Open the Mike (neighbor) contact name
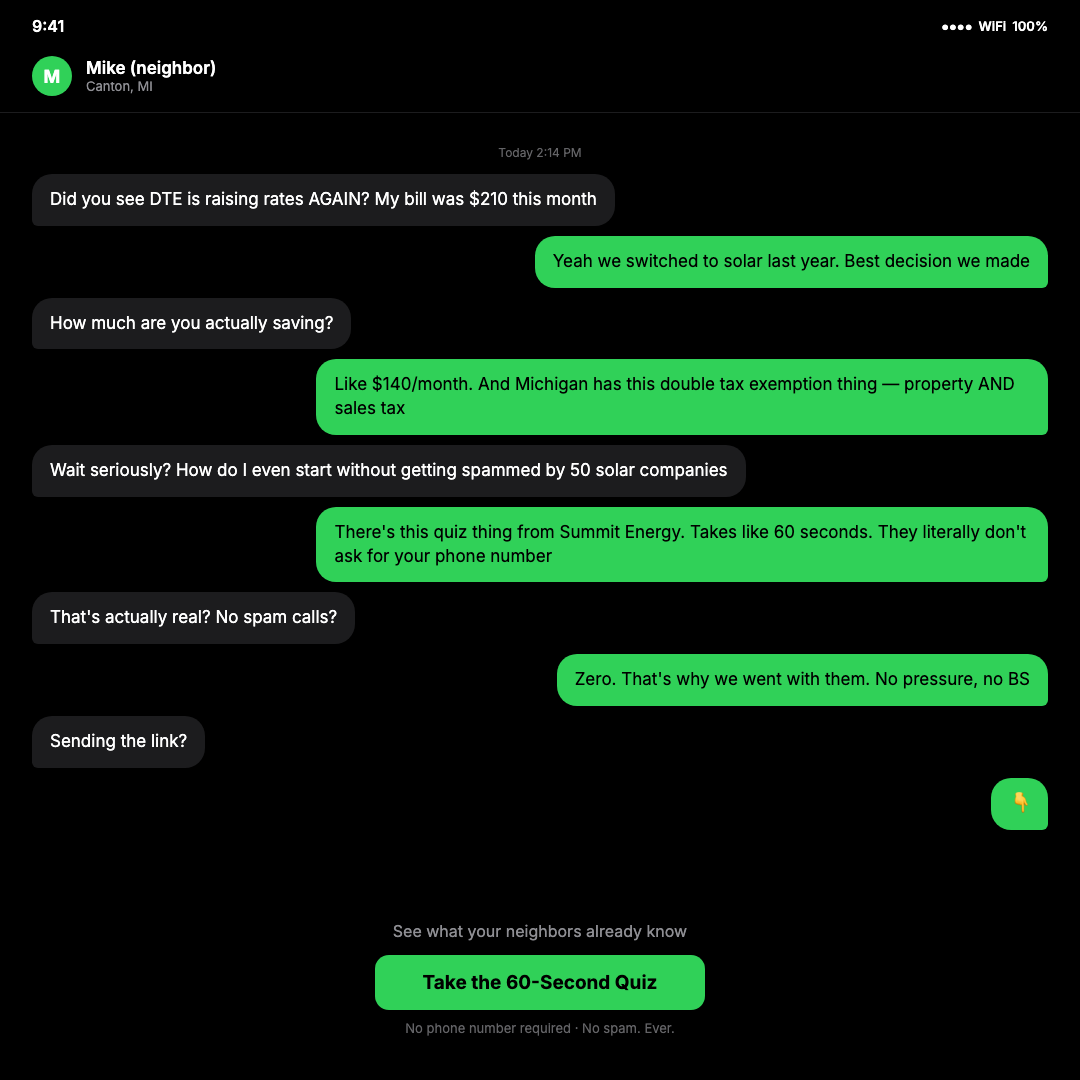 (x=151, y=68)
